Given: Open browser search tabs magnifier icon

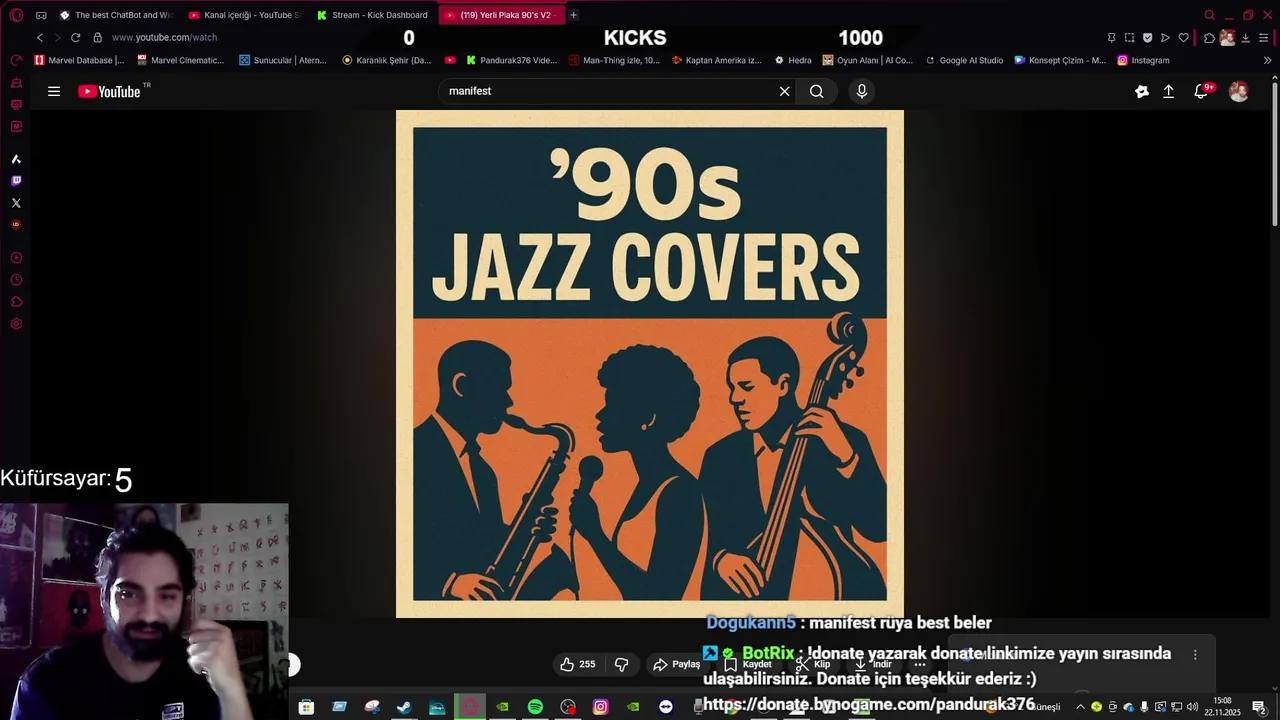Looking at the screenshot, I should [x=1209, y=15].
